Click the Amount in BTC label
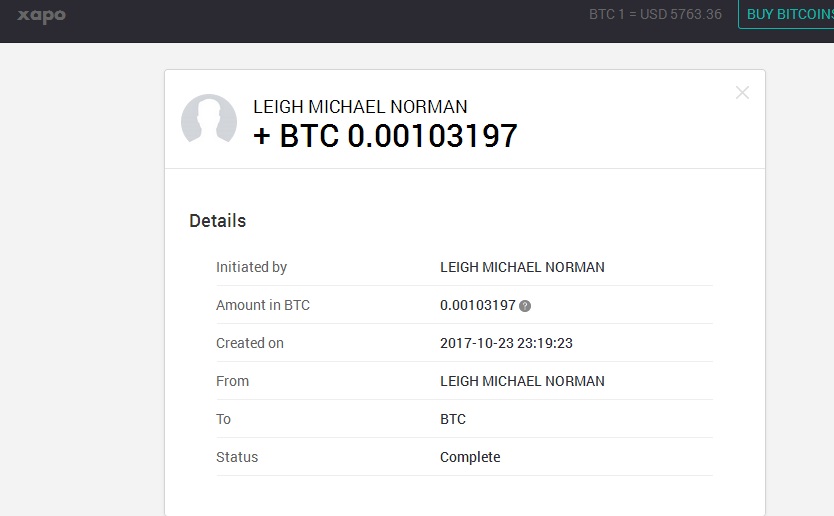 point(263,305)
